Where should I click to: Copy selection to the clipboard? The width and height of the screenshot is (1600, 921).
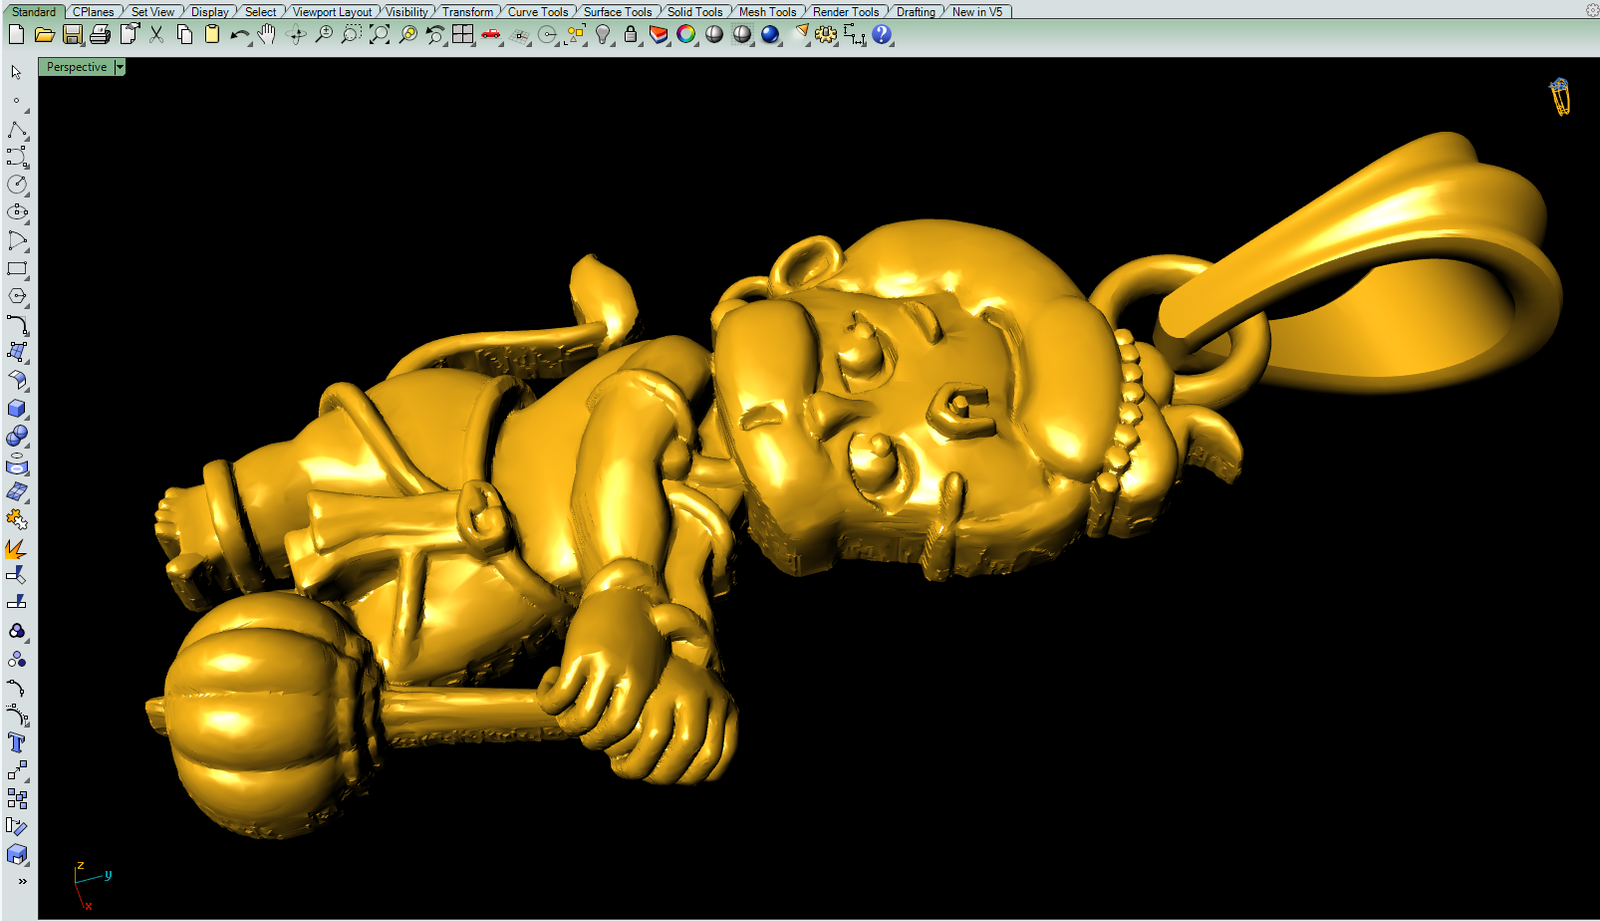point(184,35)
